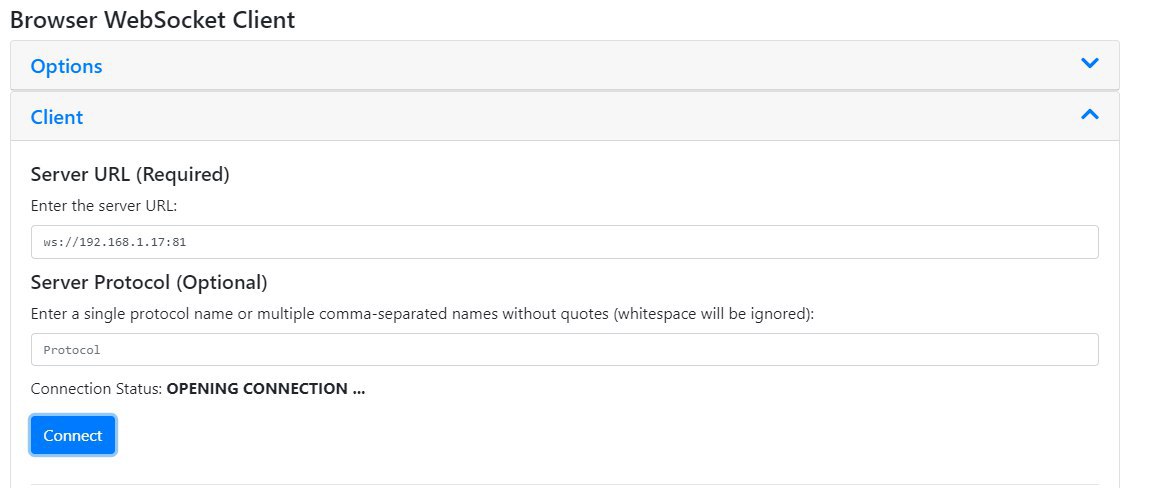Screen dimensions: 1153x488
Task: Click the OPENING CONNECTION status text
Action: 265,388
